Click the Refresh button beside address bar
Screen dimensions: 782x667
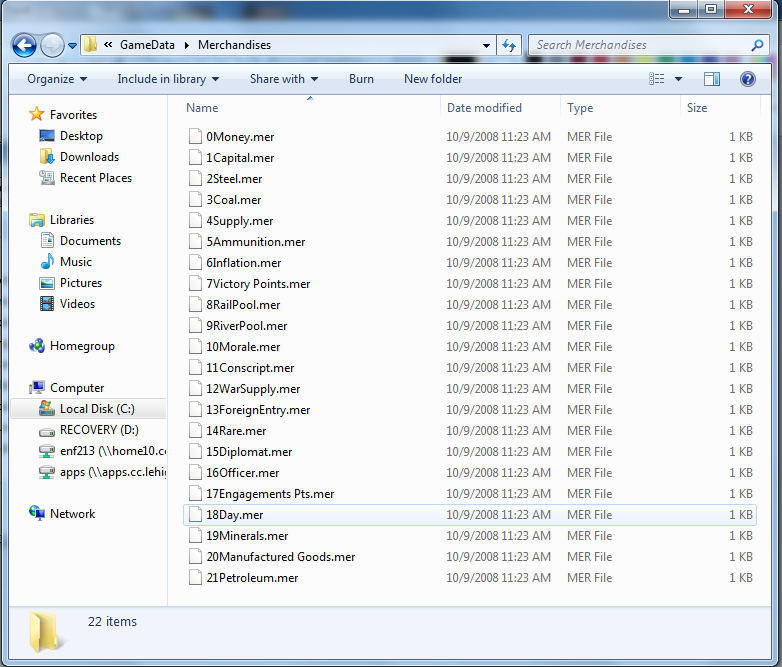[510, 45]
